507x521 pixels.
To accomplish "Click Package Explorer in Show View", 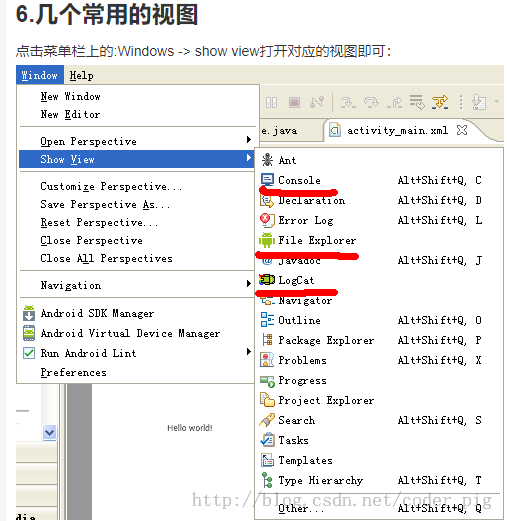I will (x=378, y=340).
